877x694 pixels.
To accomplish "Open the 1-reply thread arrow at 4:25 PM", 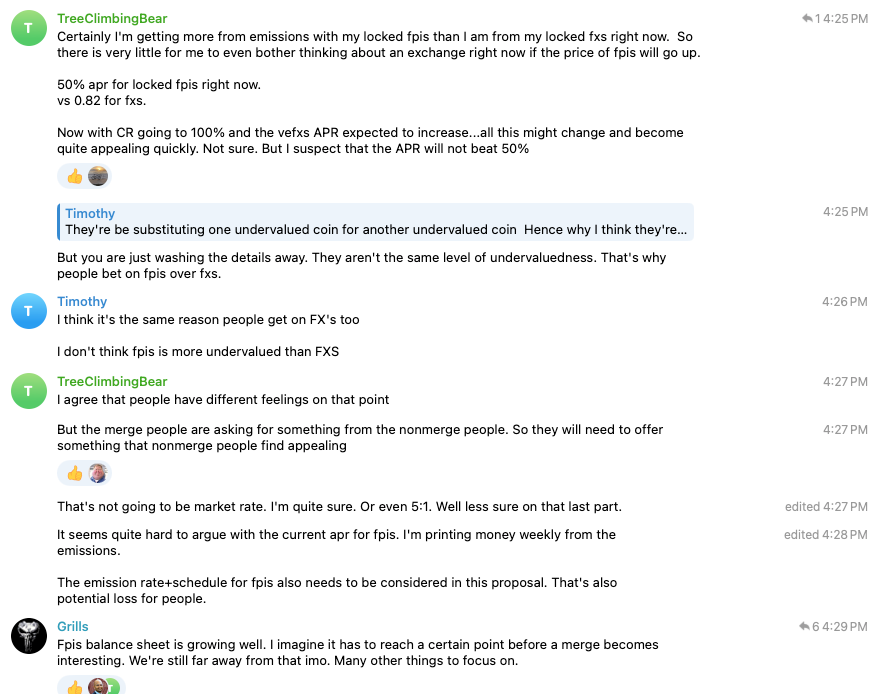I will pos(808,19).
